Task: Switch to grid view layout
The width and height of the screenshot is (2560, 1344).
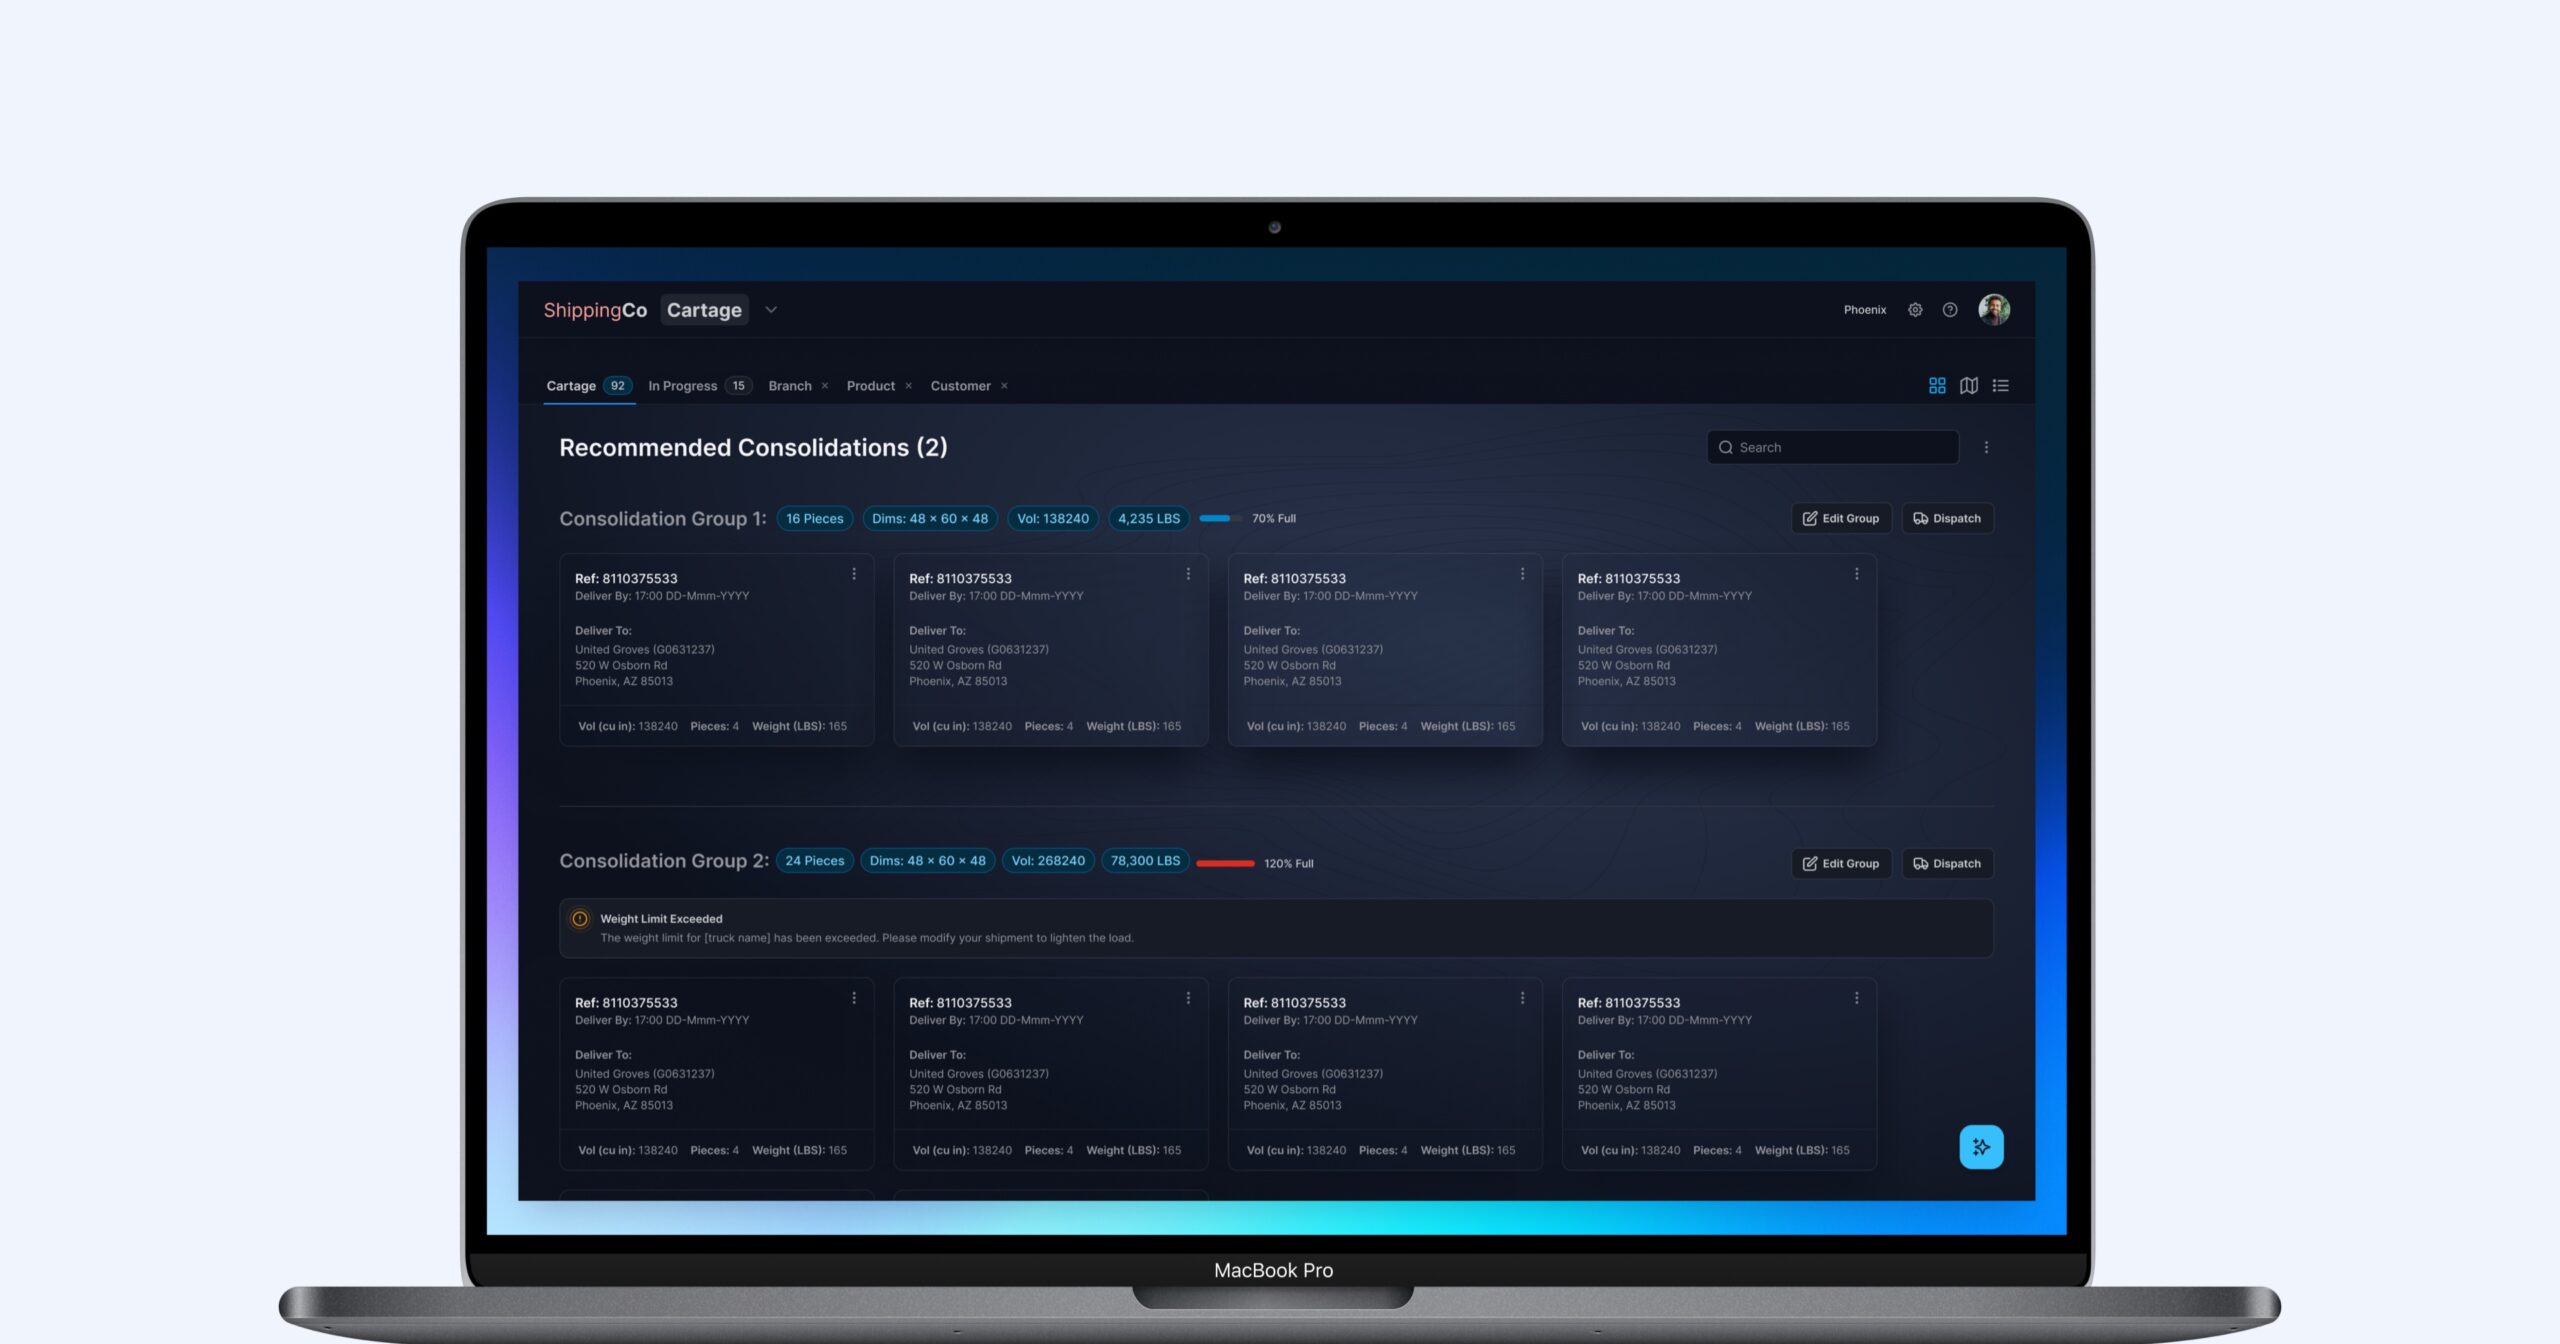Action: click(1936, 386)
